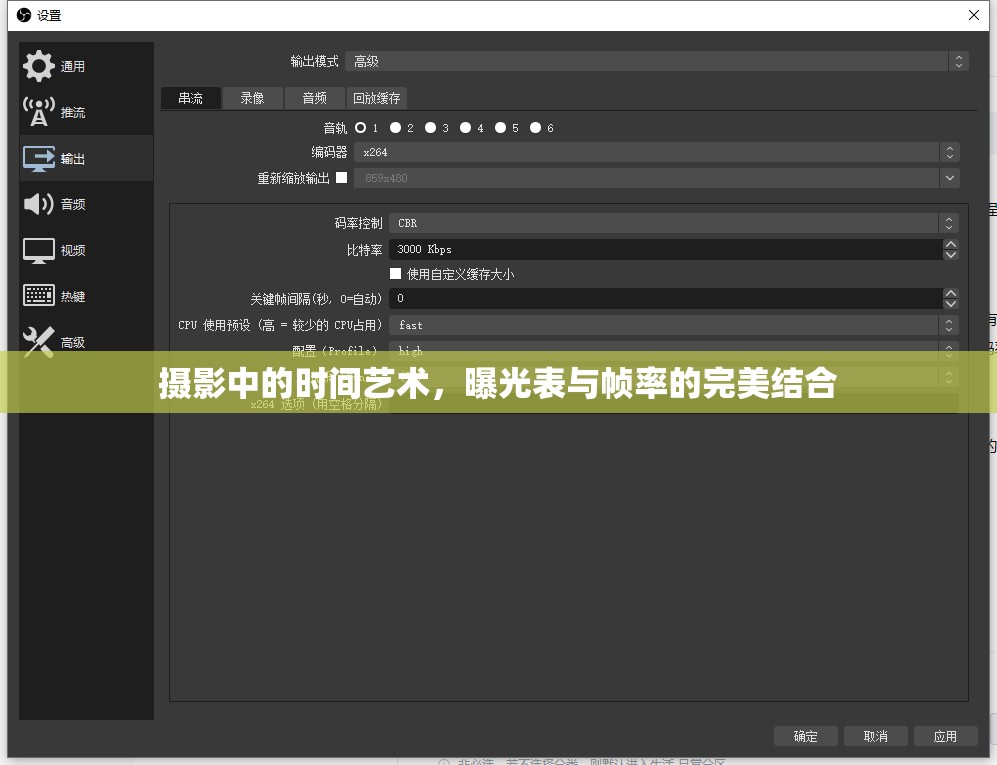The height and width of the screenshot is (765, 997).
Task: Click the OBS logo in title bar
Action: coord(24,15)
